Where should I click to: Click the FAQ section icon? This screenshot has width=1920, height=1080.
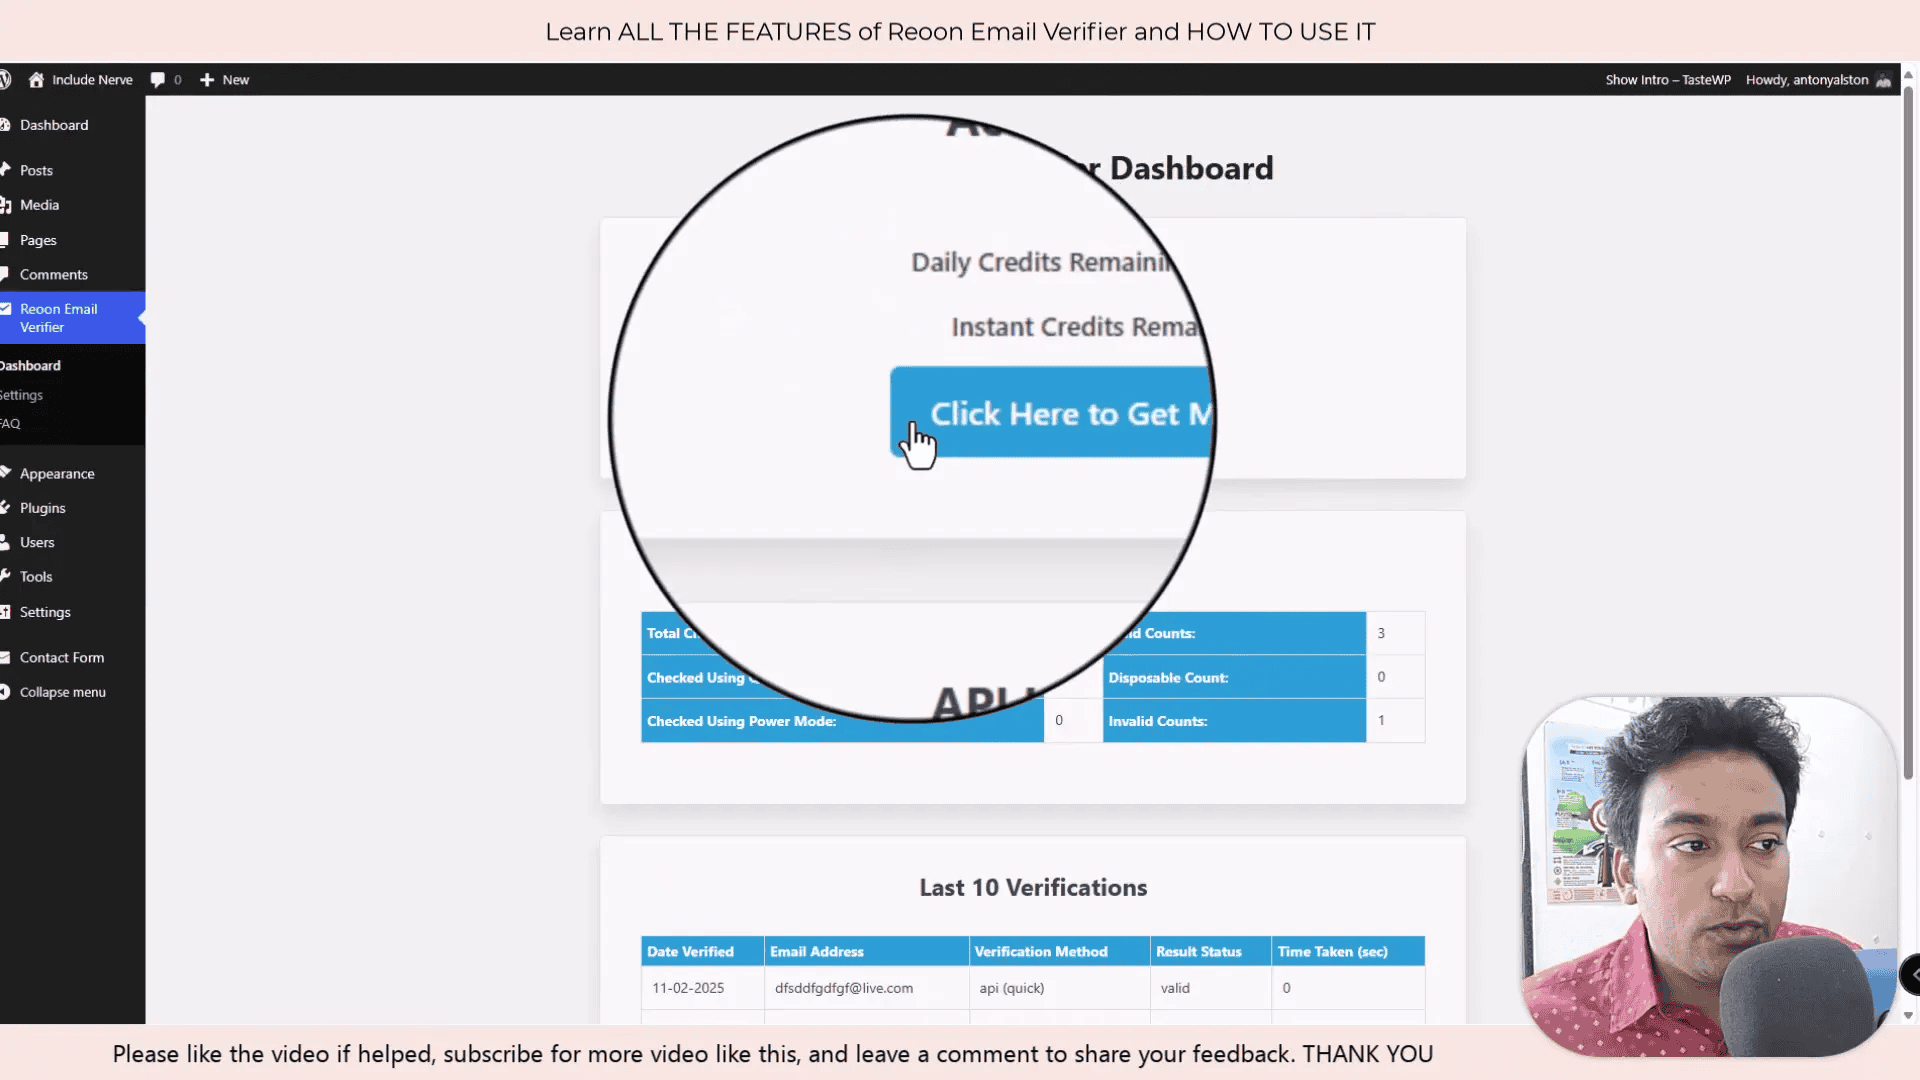(11, 422)
